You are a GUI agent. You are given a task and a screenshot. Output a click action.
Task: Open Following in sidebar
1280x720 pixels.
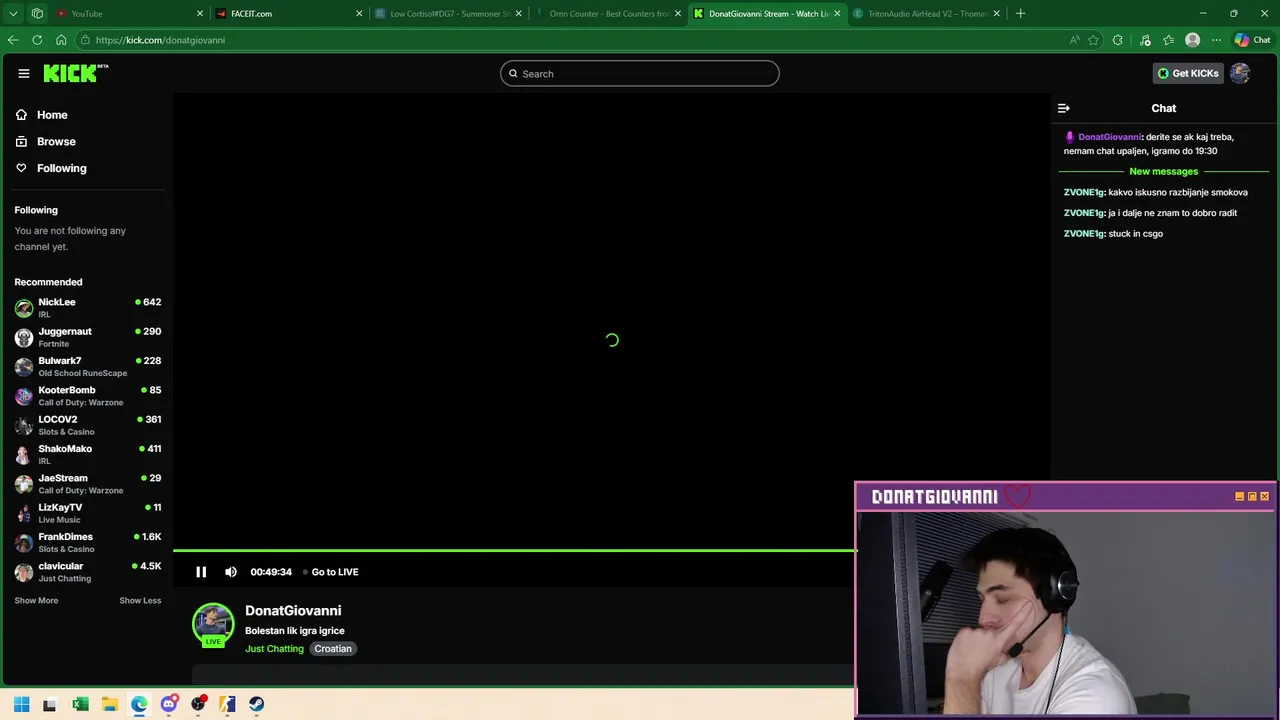pos(61,168)
